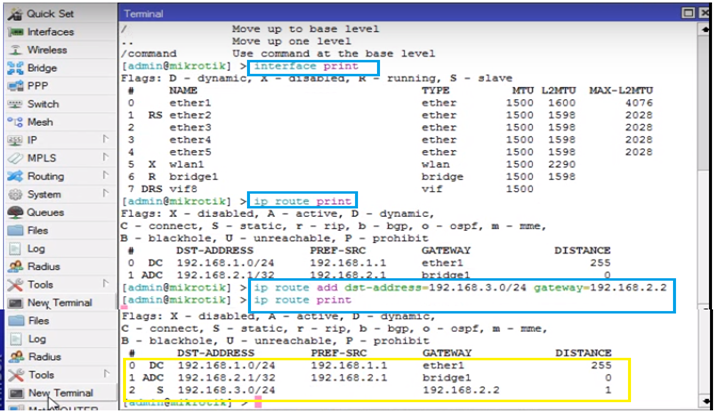Click the Interfaces icon in sidebar
This screenshot has width=717, height=412.
click(x=15, y=32)
